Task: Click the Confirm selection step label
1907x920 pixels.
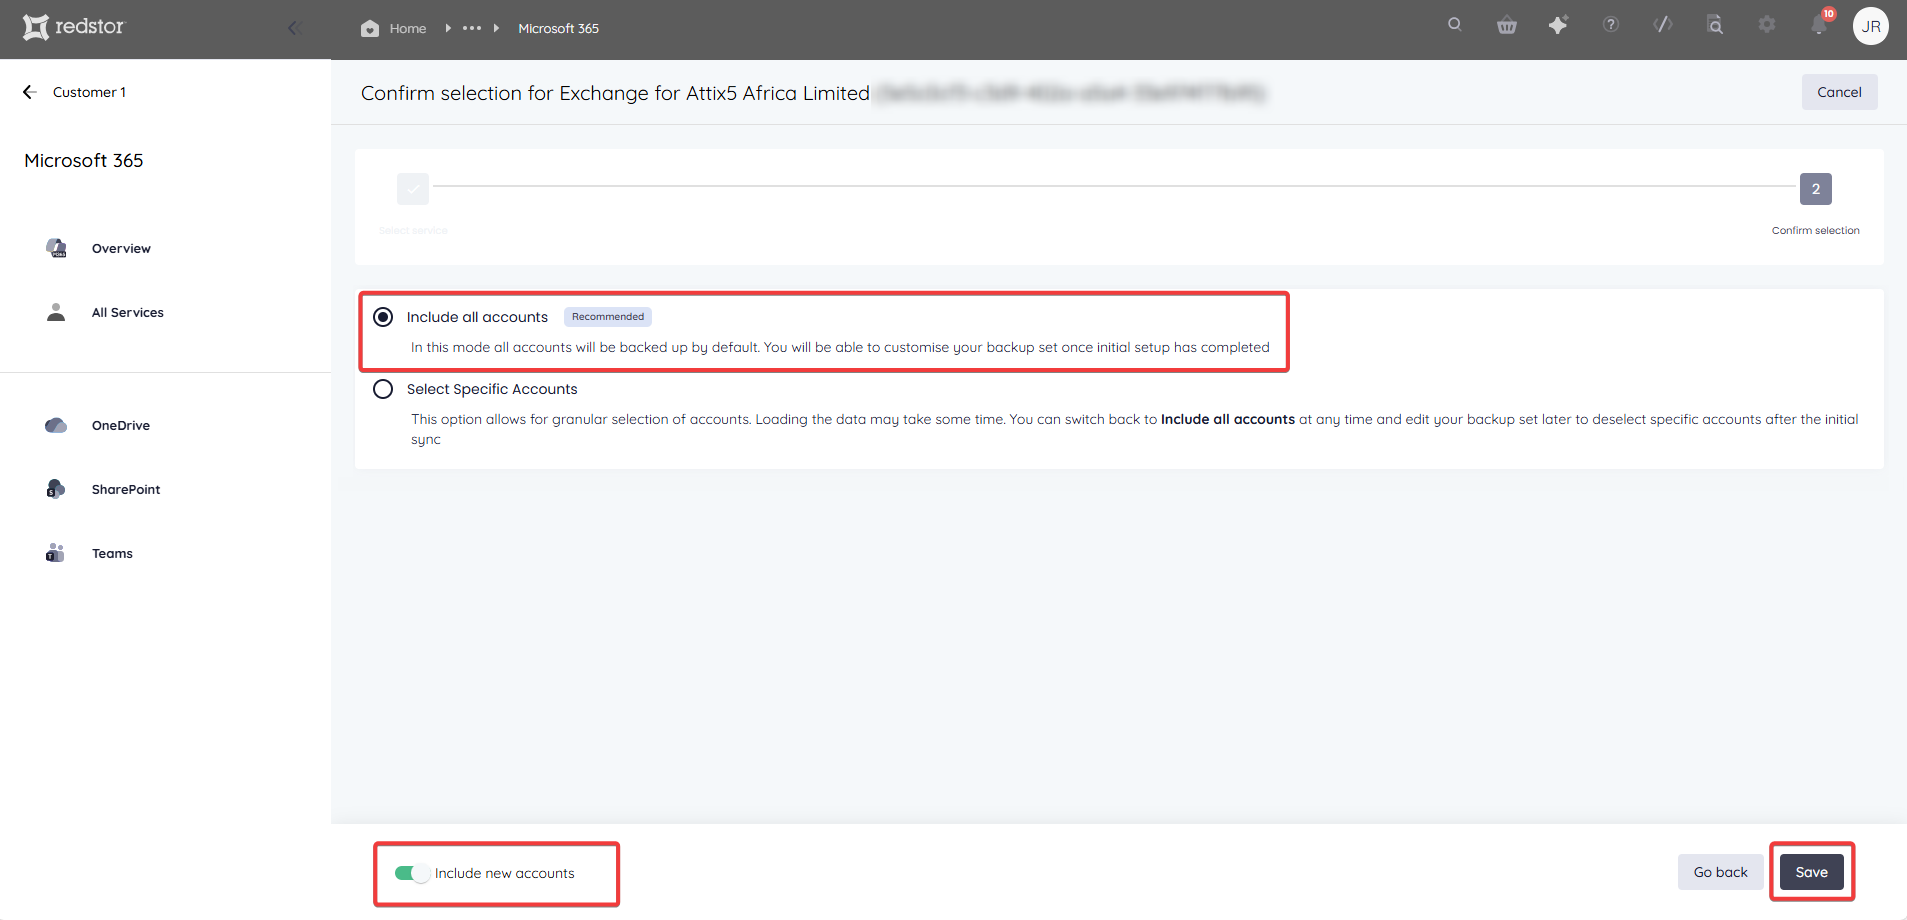Action: 1815,231
